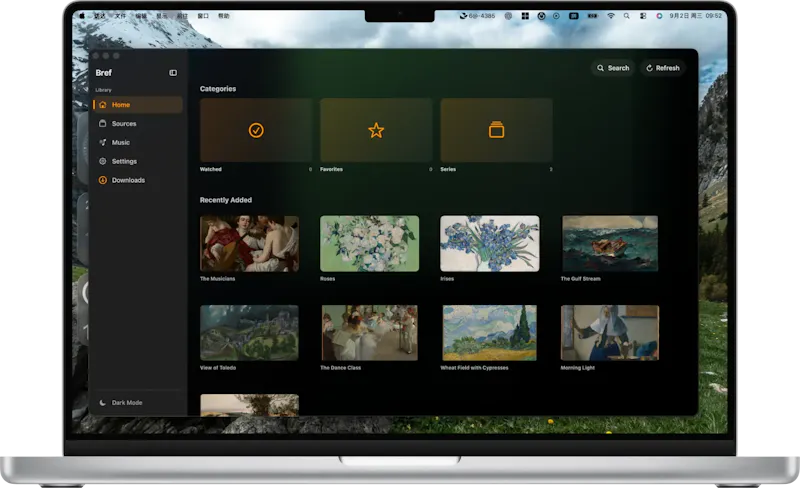800x488 pixels.
Task: Open Control Center icon in menu bar
Action: 643,16
